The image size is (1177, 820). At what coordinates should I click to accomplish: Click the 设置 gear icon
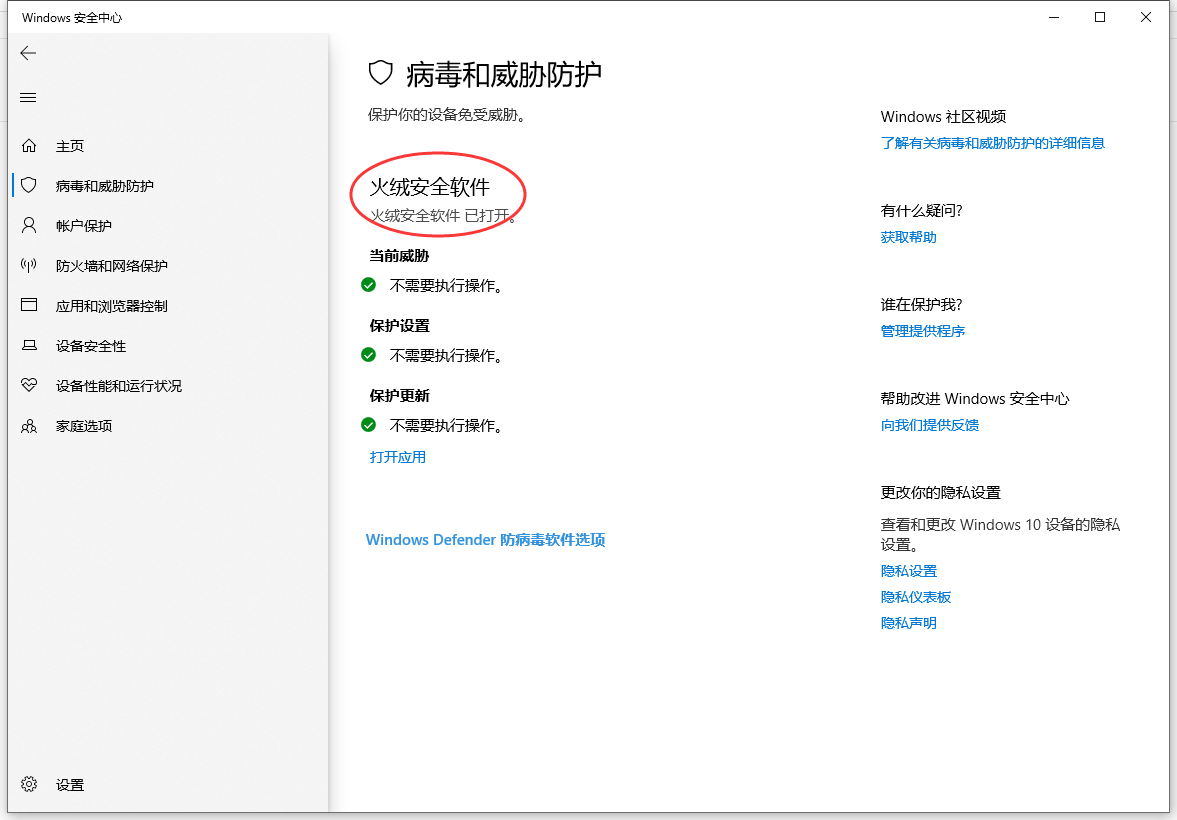29,785
